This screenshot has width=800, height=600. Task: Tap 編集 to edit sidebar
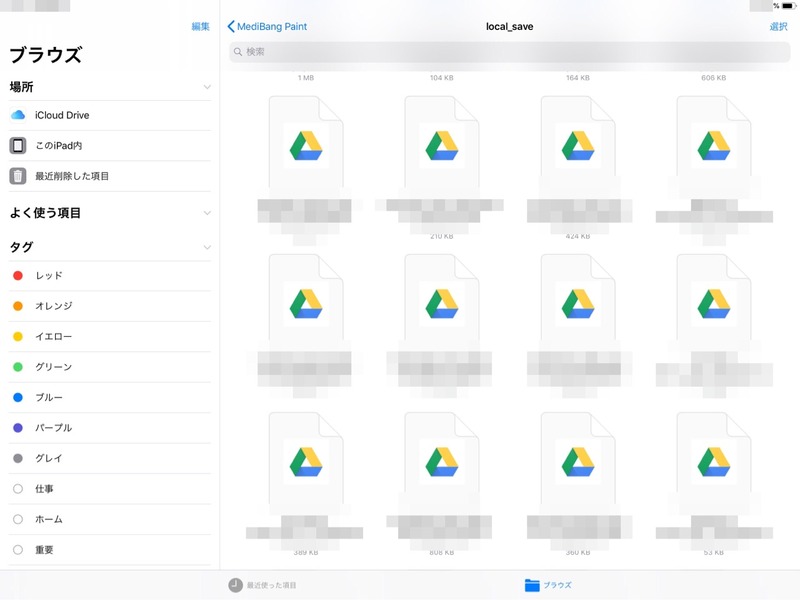pyautogui.click(x=201, y=27)
